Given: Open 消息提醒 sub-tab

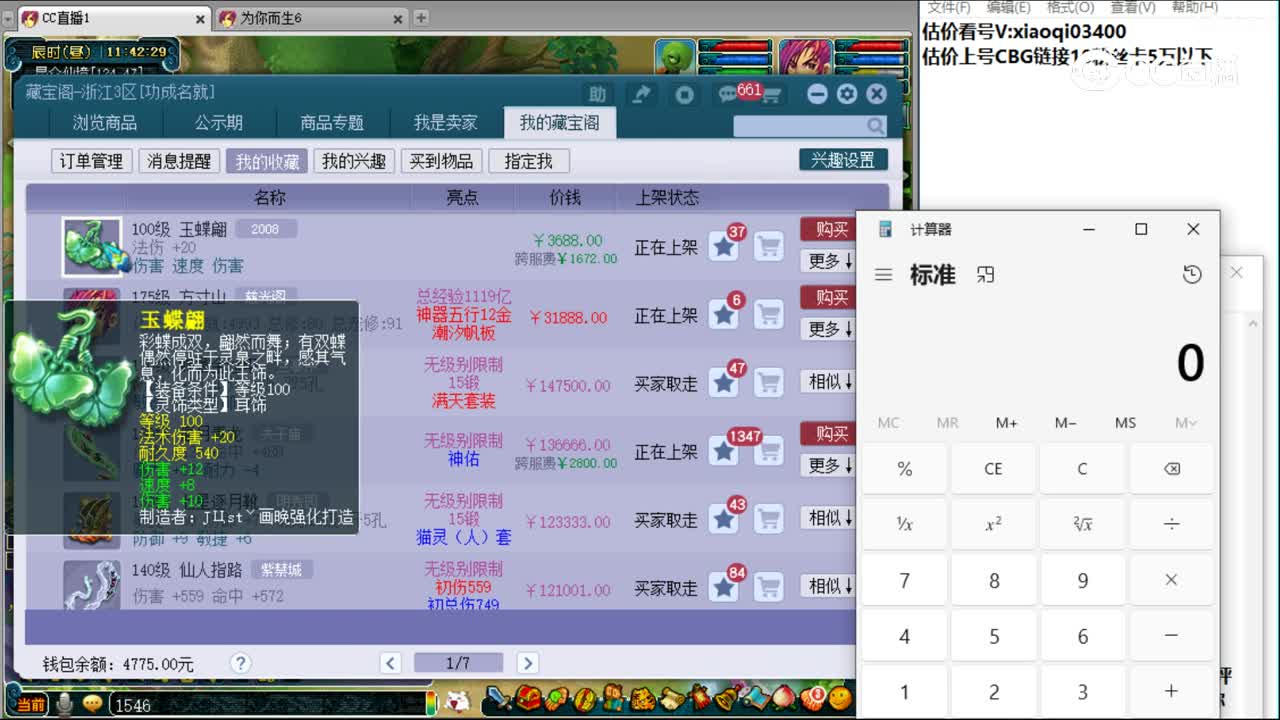Looking at the screenshot, I should click(179, 161).
